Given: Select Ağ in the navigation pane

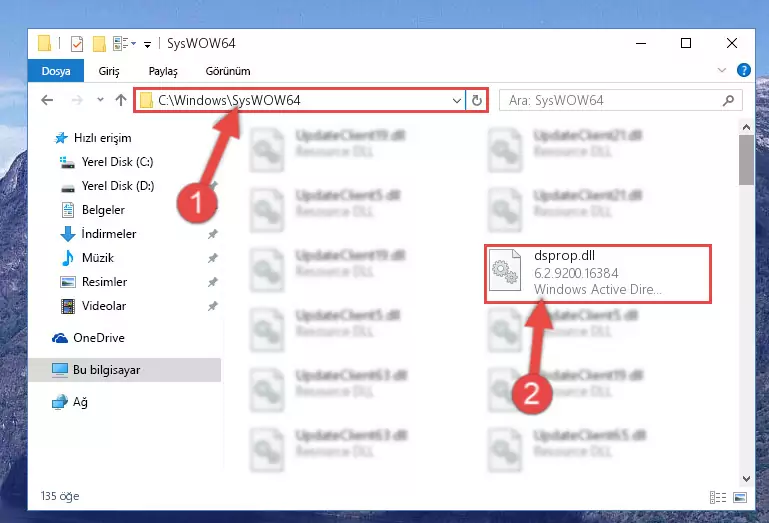Looking at the screenshot, I should click(x=80, y=402).
